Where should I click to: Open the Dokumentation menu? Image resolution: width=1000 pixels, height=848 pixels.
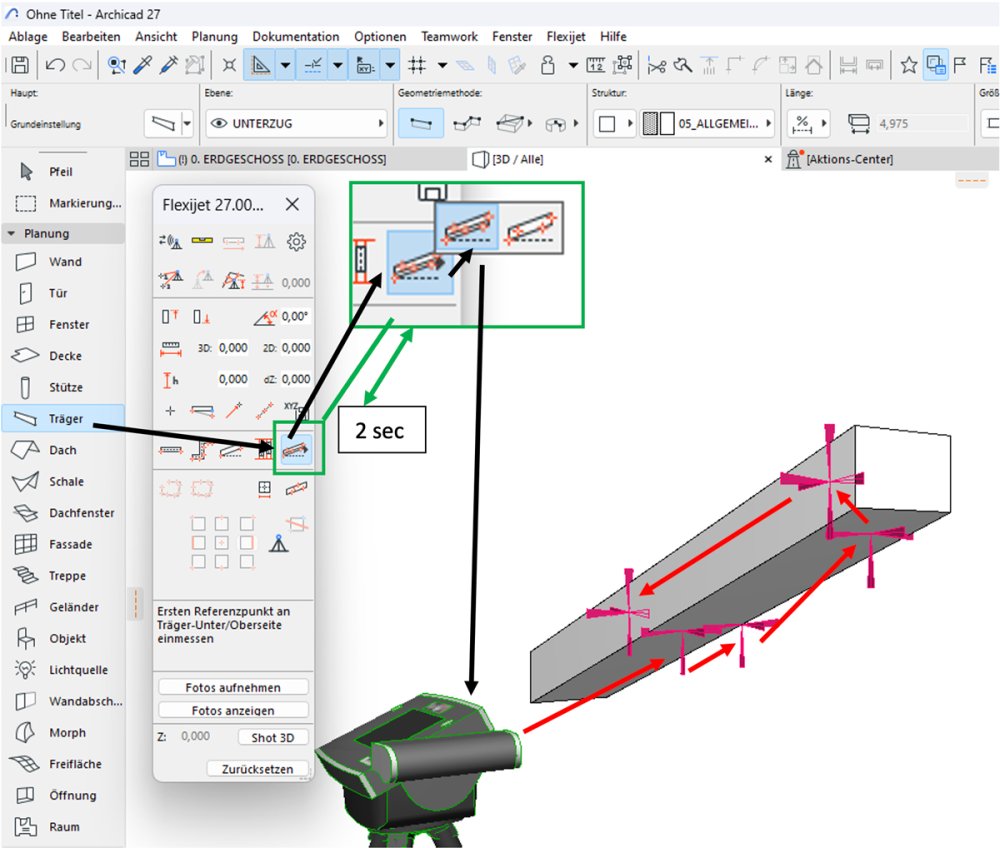click(x=295, y=36)
